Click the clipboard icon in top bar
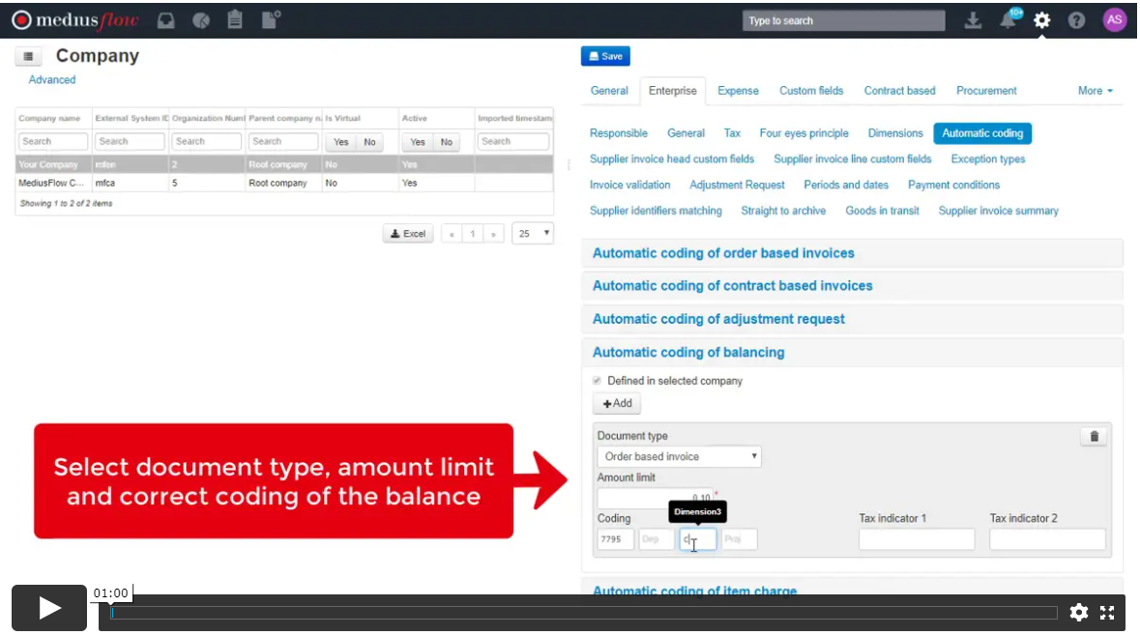This screenshot has height=635, width=1140. (x=235, y=20)
